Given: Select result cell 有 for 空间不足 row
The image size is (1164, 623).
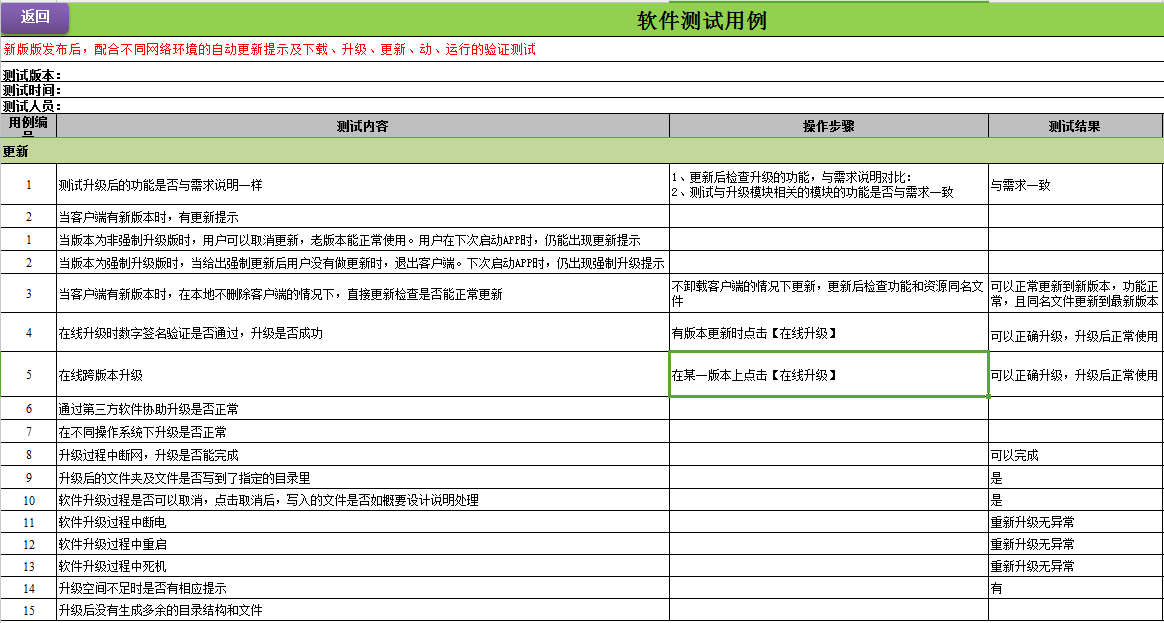Looking at the screenshot, I should (1074, 589).
